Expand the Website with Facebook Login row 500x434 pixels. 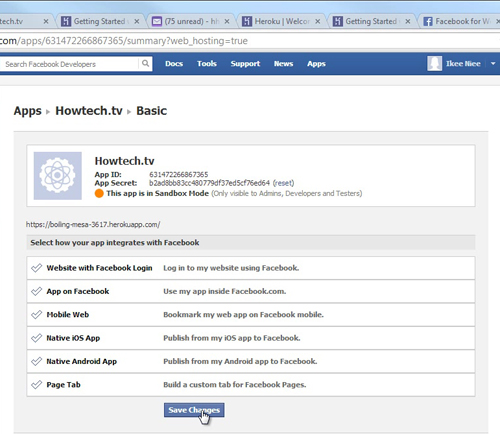pos(251,268)
